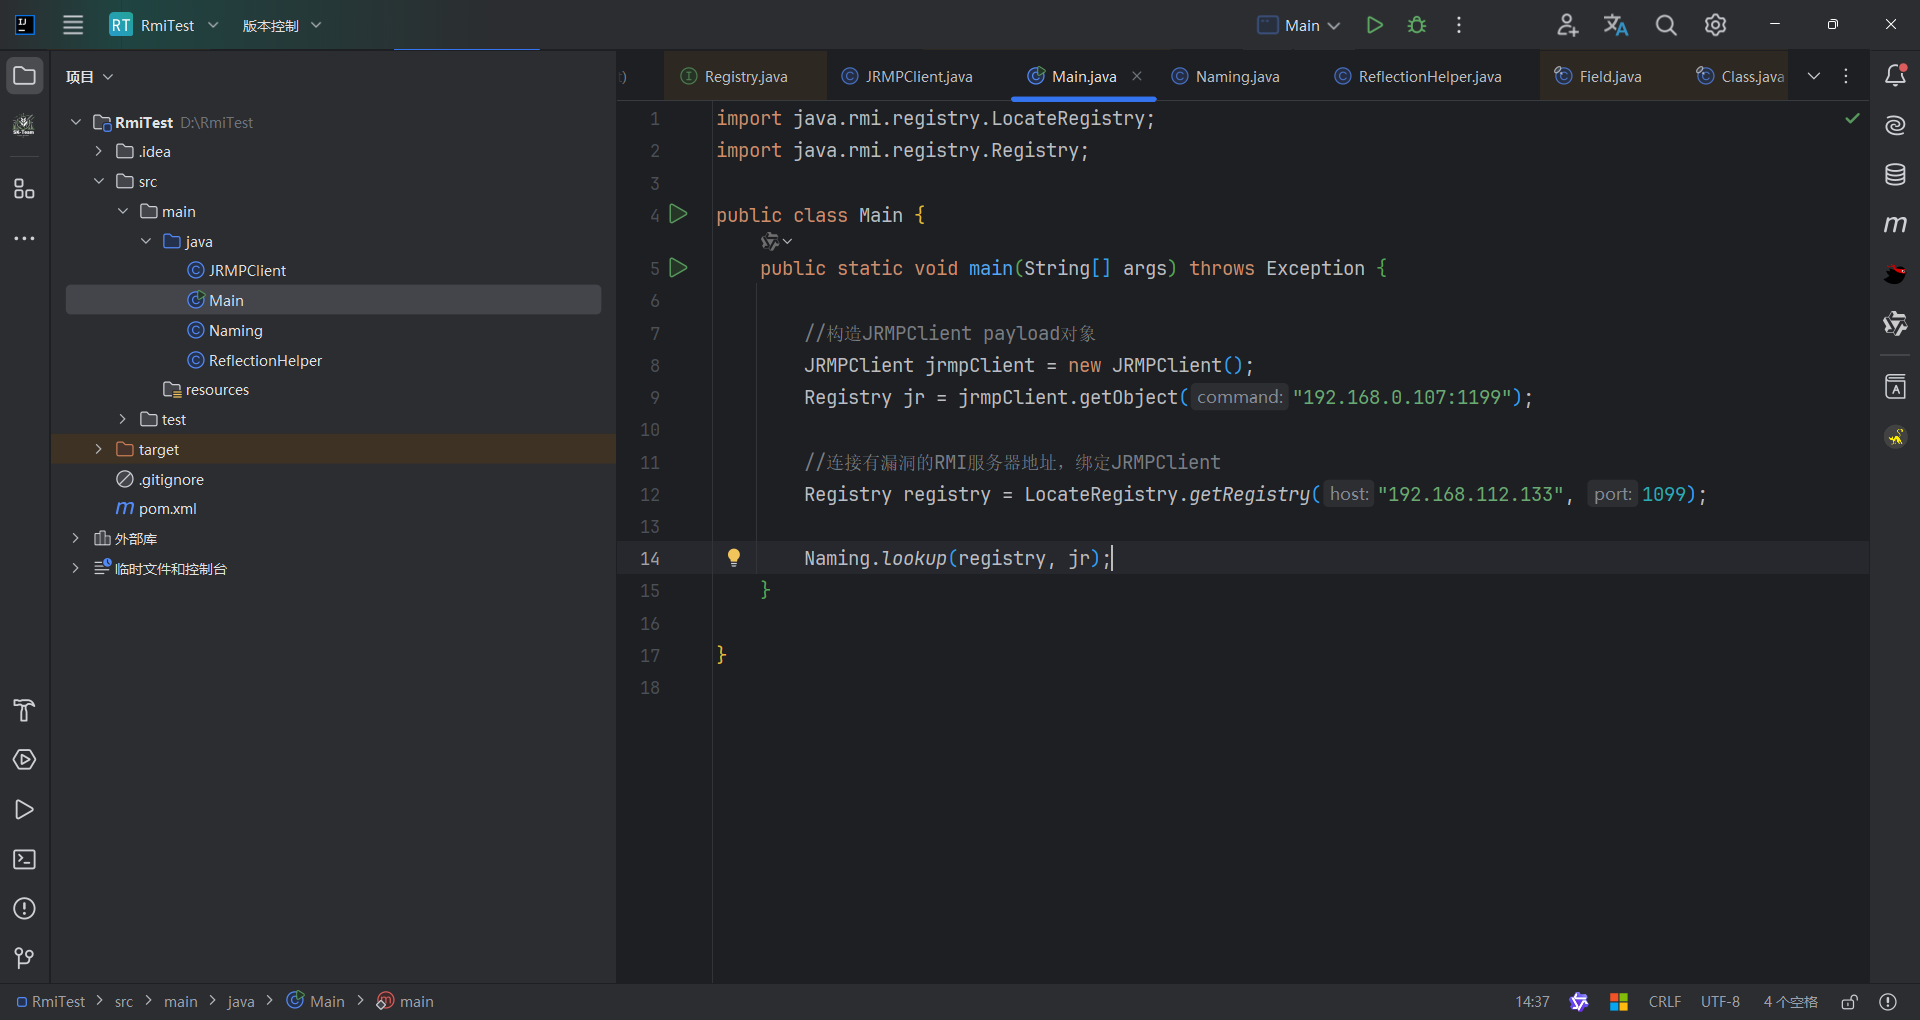
Task: Open the AI Assistant spiral icon
Action: click(1895, 125)
